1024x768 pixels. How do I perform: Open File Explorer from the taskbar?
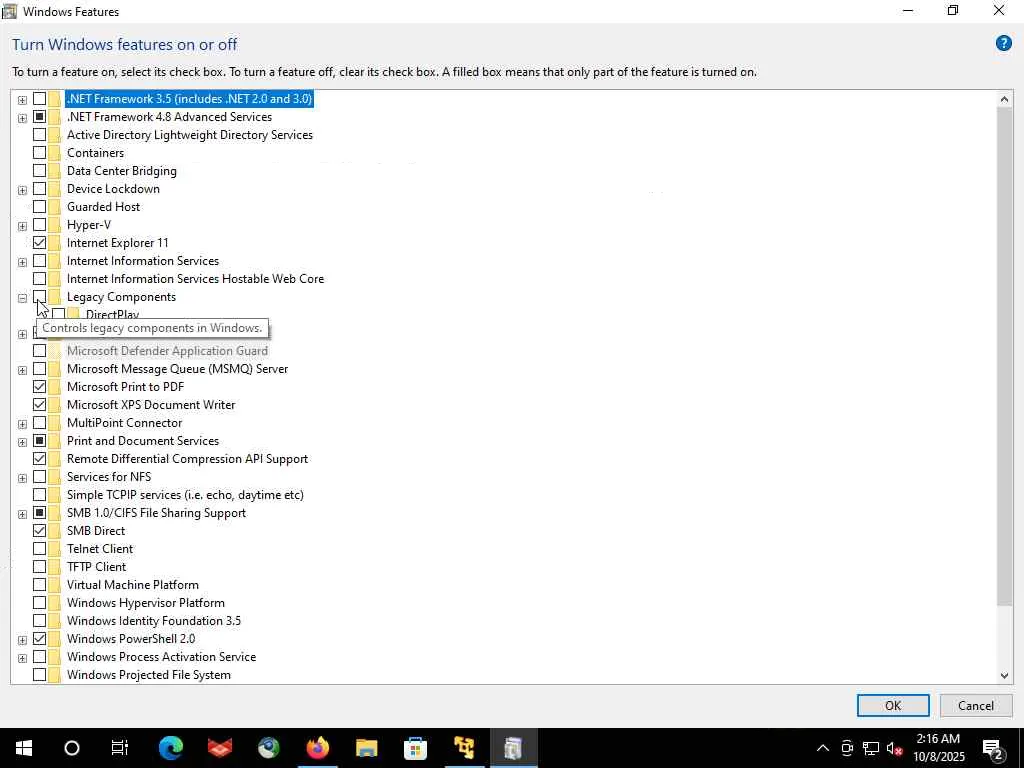point(366,748)
